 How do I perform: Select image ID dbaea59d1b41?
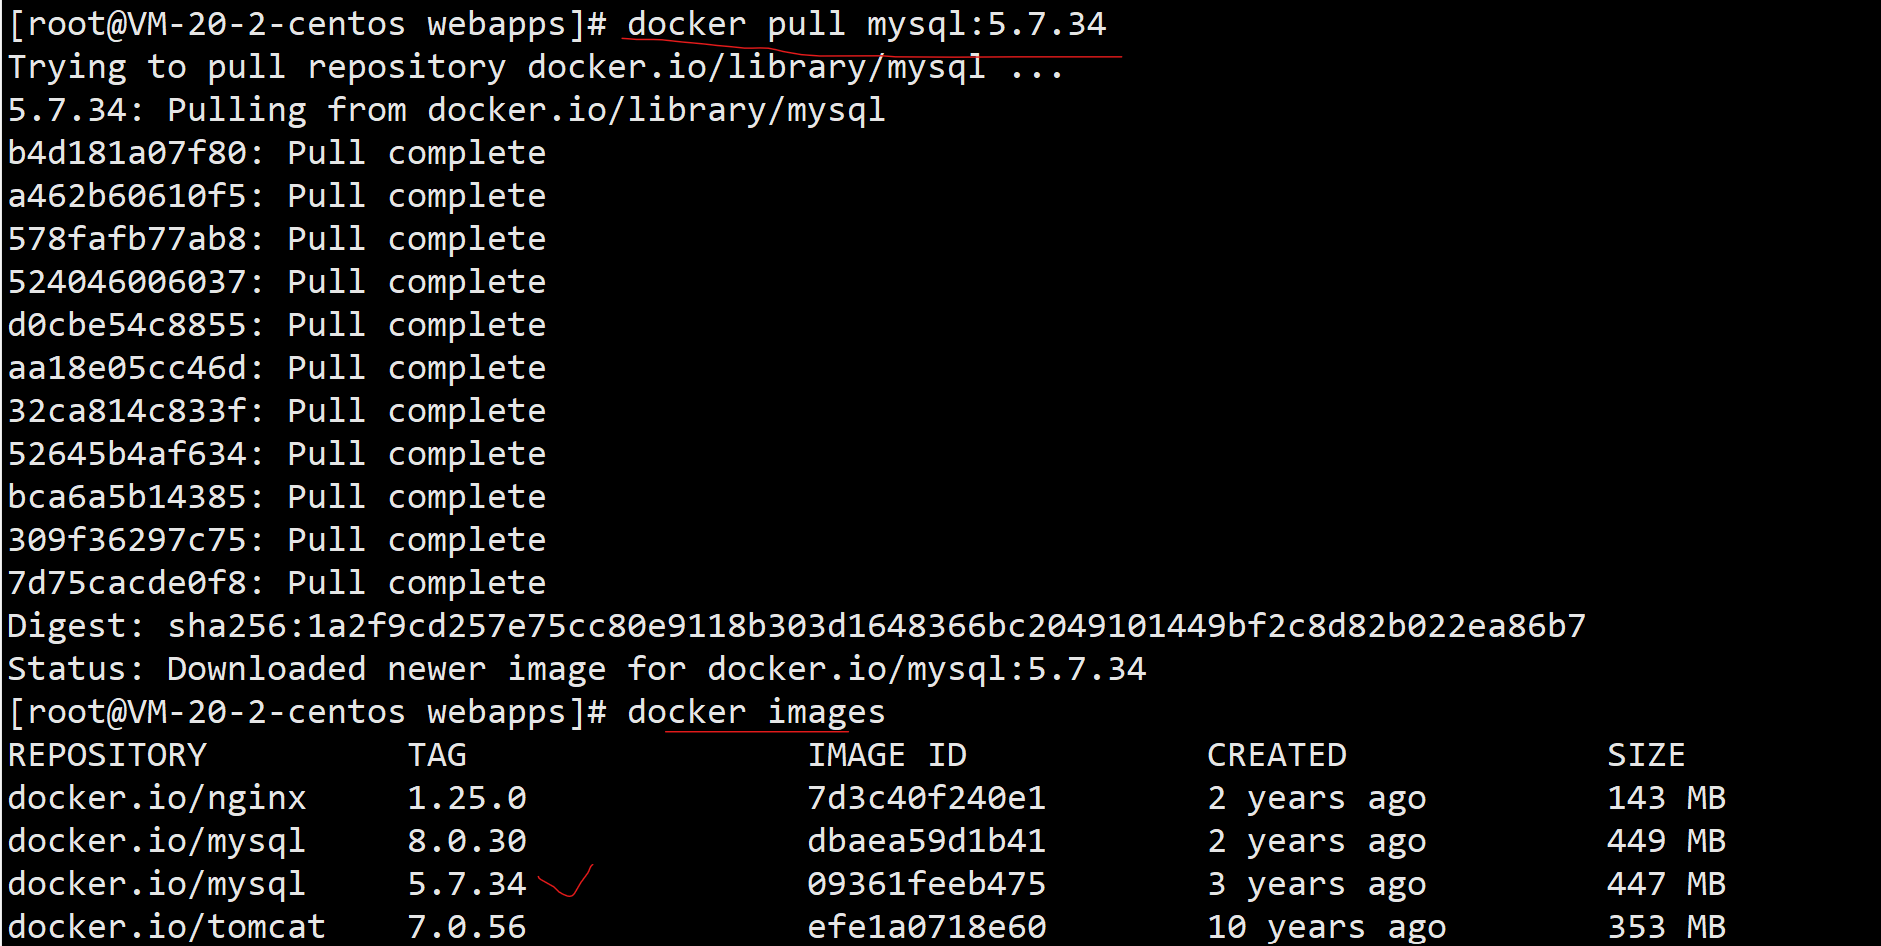point(927,841)
